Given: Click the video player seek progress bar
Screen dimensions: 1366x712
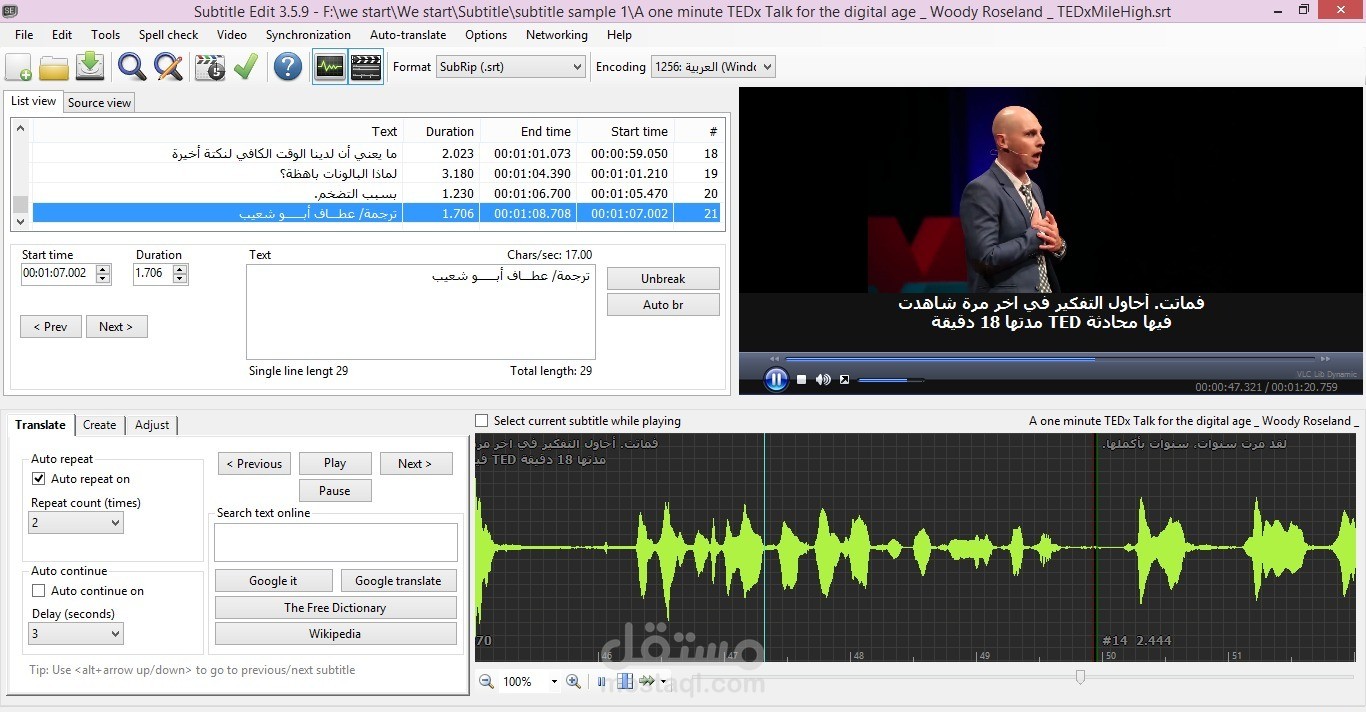Looking at the screenshot, I should (1050, 358).
